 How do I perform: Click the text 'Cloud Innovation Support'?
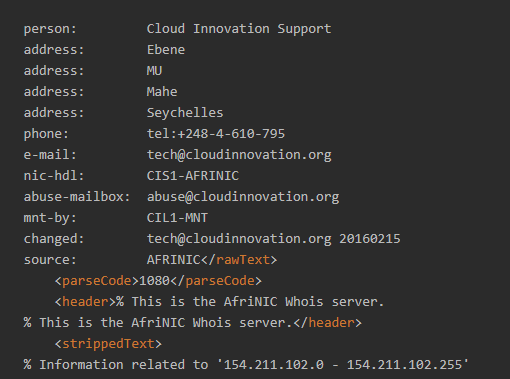click(x=239, y=29)
